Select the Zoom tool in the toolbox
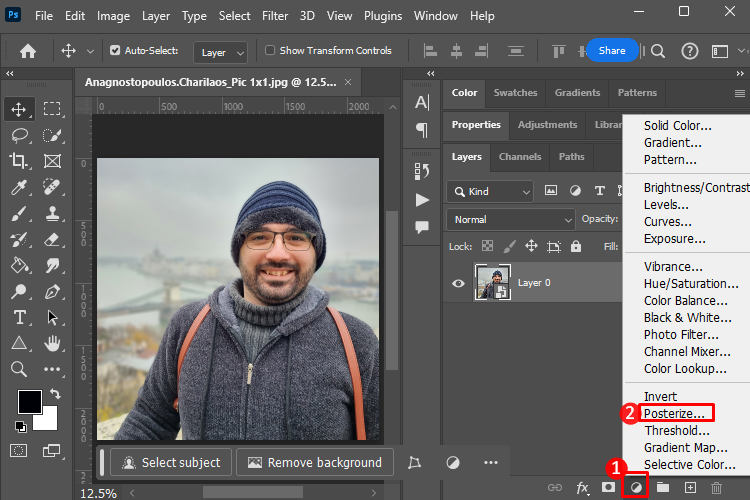 [x=19, y=369]
